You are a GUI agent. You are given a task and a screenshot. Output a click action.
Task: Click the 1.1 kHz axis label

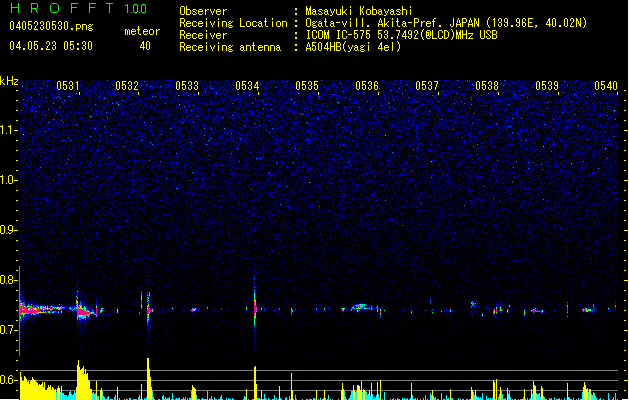click(x=9, y=130)
